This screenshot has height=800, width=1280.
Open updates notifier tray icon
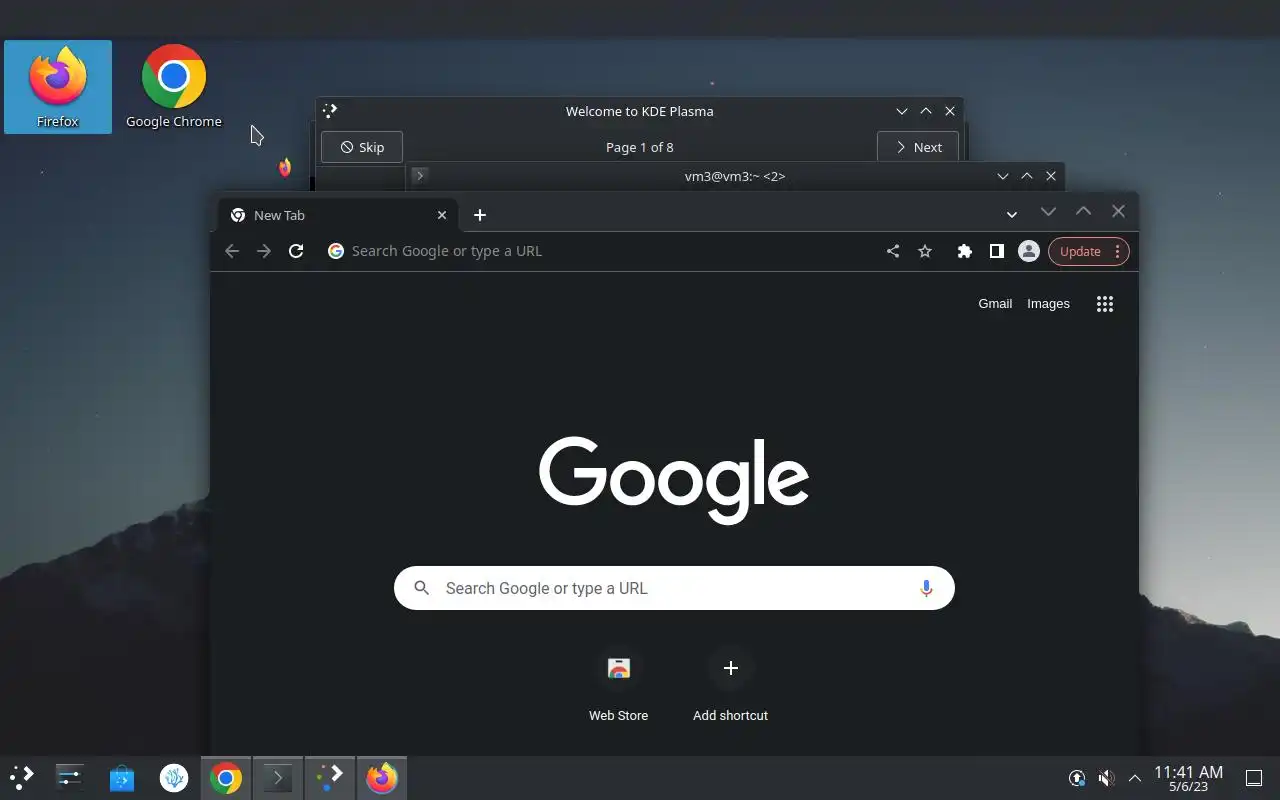click(x=1077, y=778)
